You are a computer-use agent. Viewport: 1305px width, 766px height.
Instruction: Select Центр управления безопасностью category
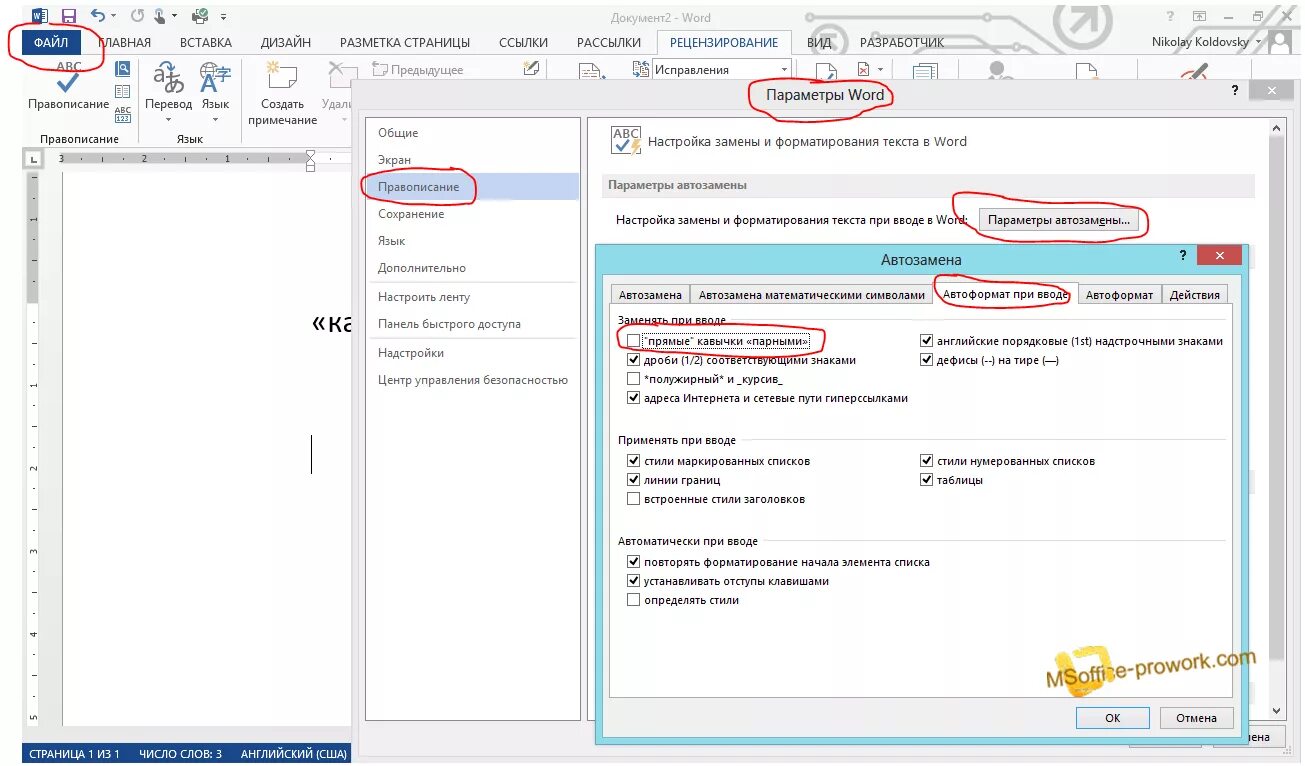473,380
